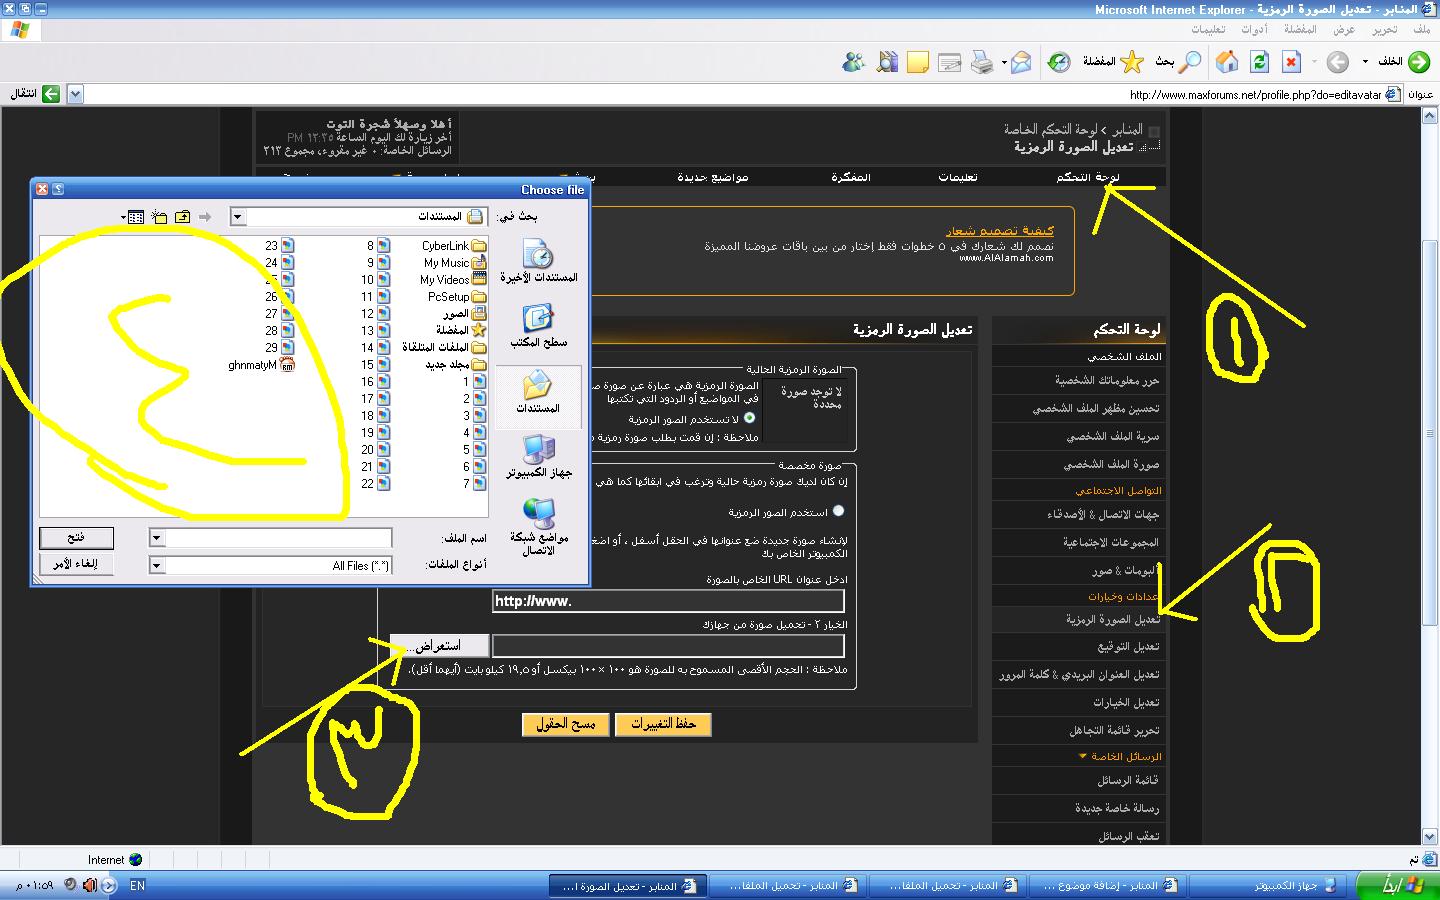
Task: Click the Edit page icon
Action: (x=950, y=63)
